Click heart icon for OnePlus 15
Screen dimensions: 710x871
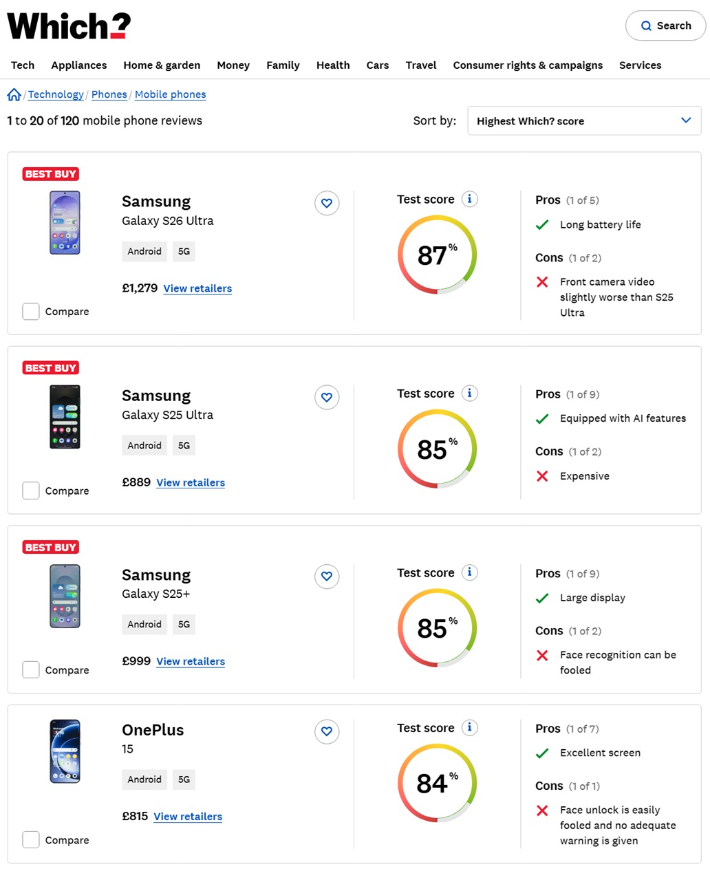325,731
